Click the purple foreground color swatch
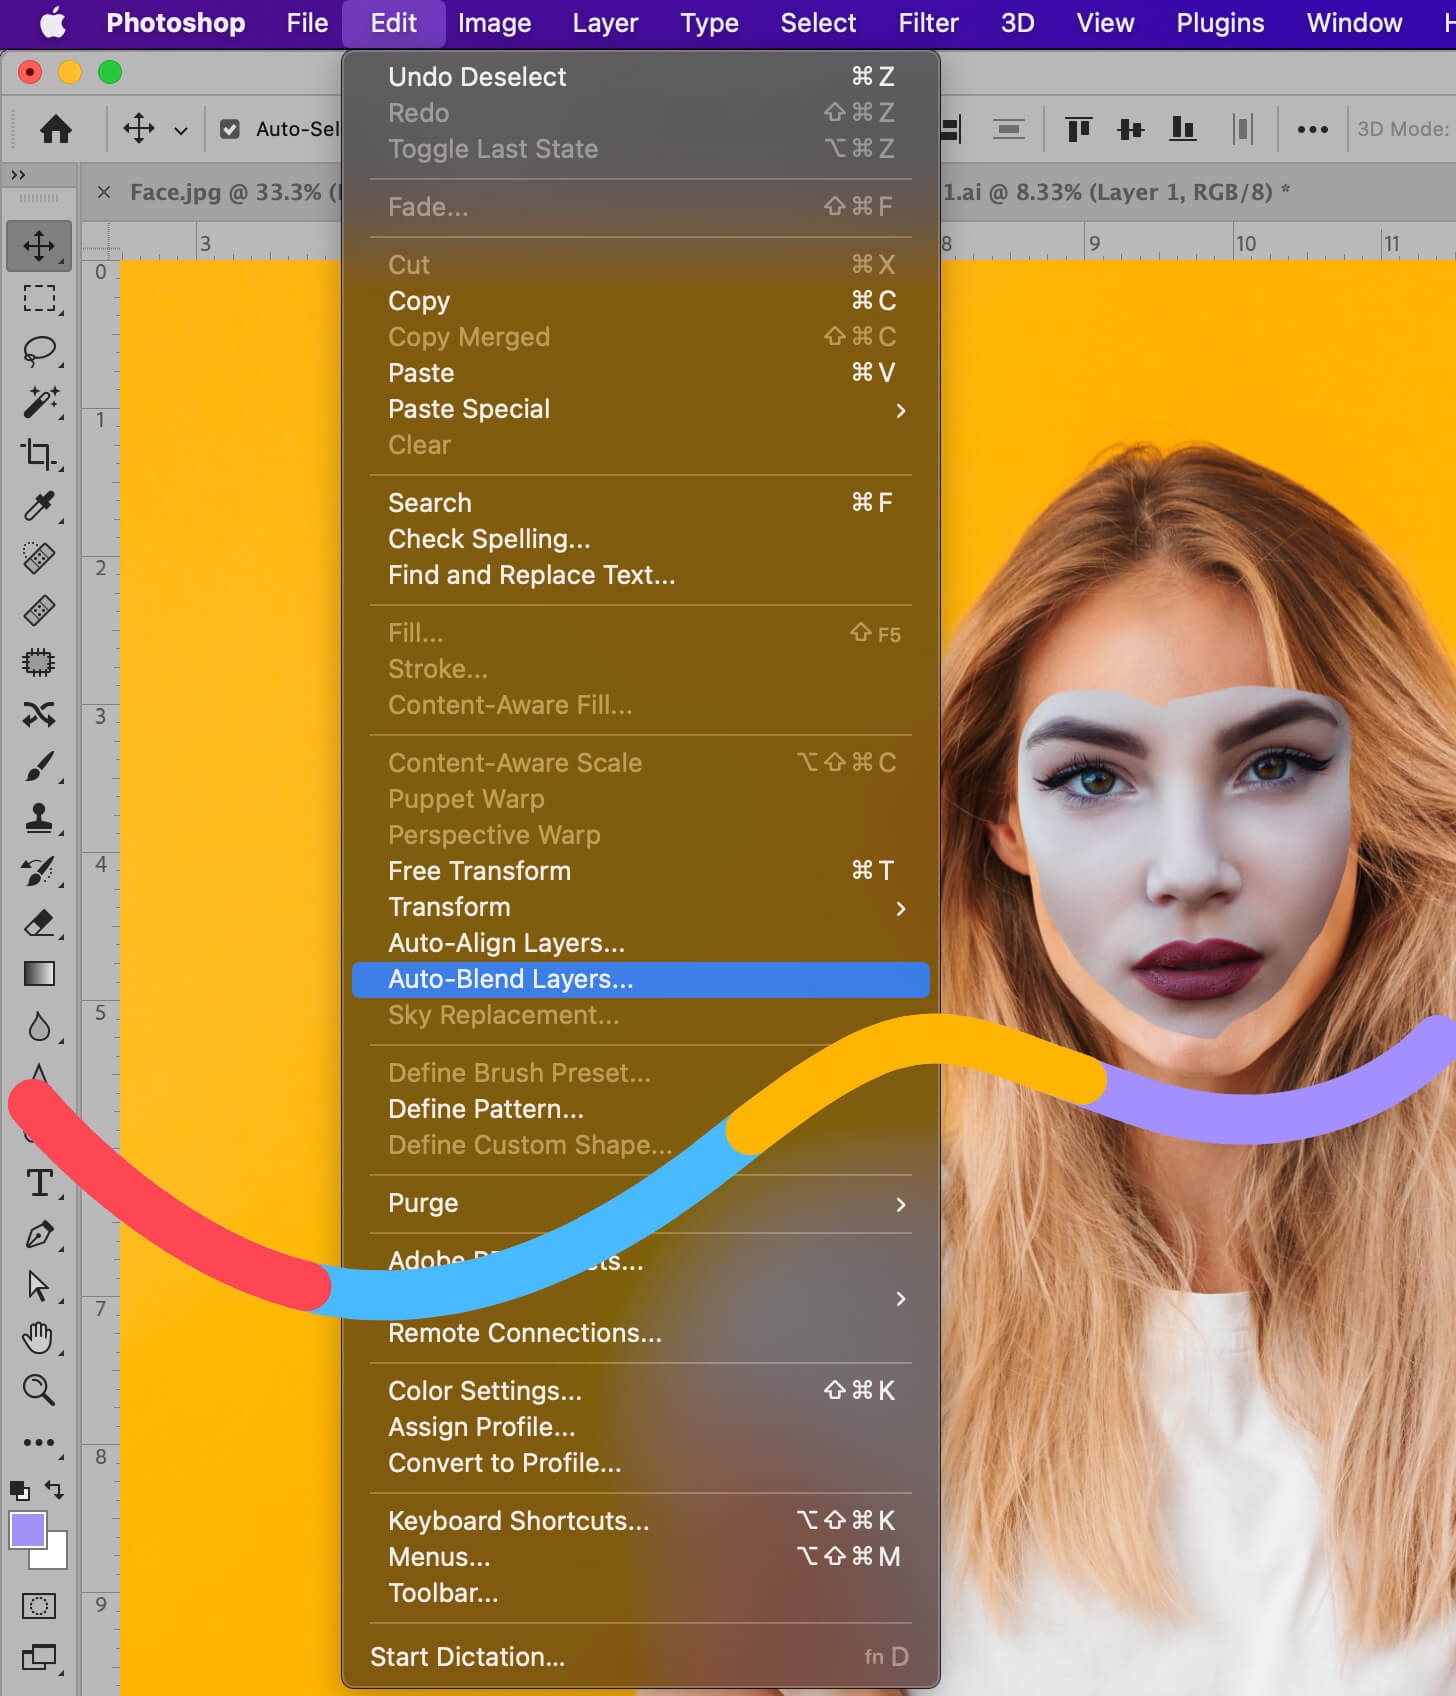This screenshot has width=1456, height=1696. tap(27, 1530)
